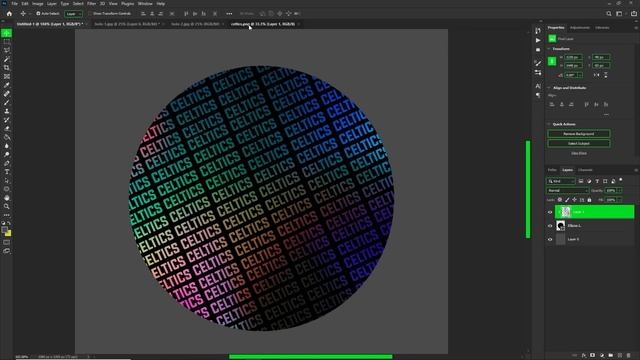Select the Crop tool
The image size is (640, 360).
point(7,68)
